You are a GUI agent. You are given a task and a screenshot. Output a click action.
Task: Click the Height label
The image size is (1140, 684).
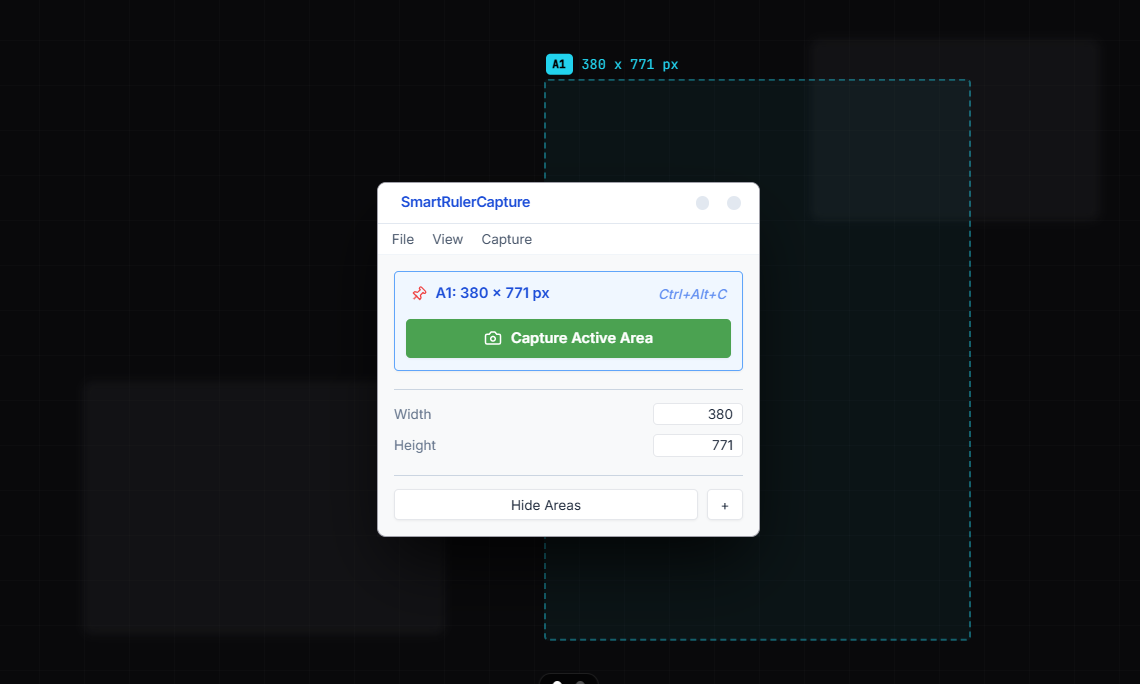pos(414,445)
